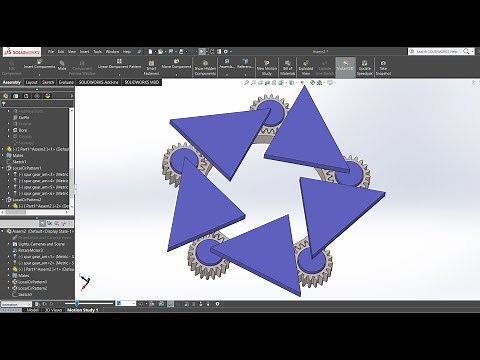Viewport: 480px width, 360px height.
Task: Select the Motion Study 1 tab
Action: pyautogui.click(x=83, y=310)
